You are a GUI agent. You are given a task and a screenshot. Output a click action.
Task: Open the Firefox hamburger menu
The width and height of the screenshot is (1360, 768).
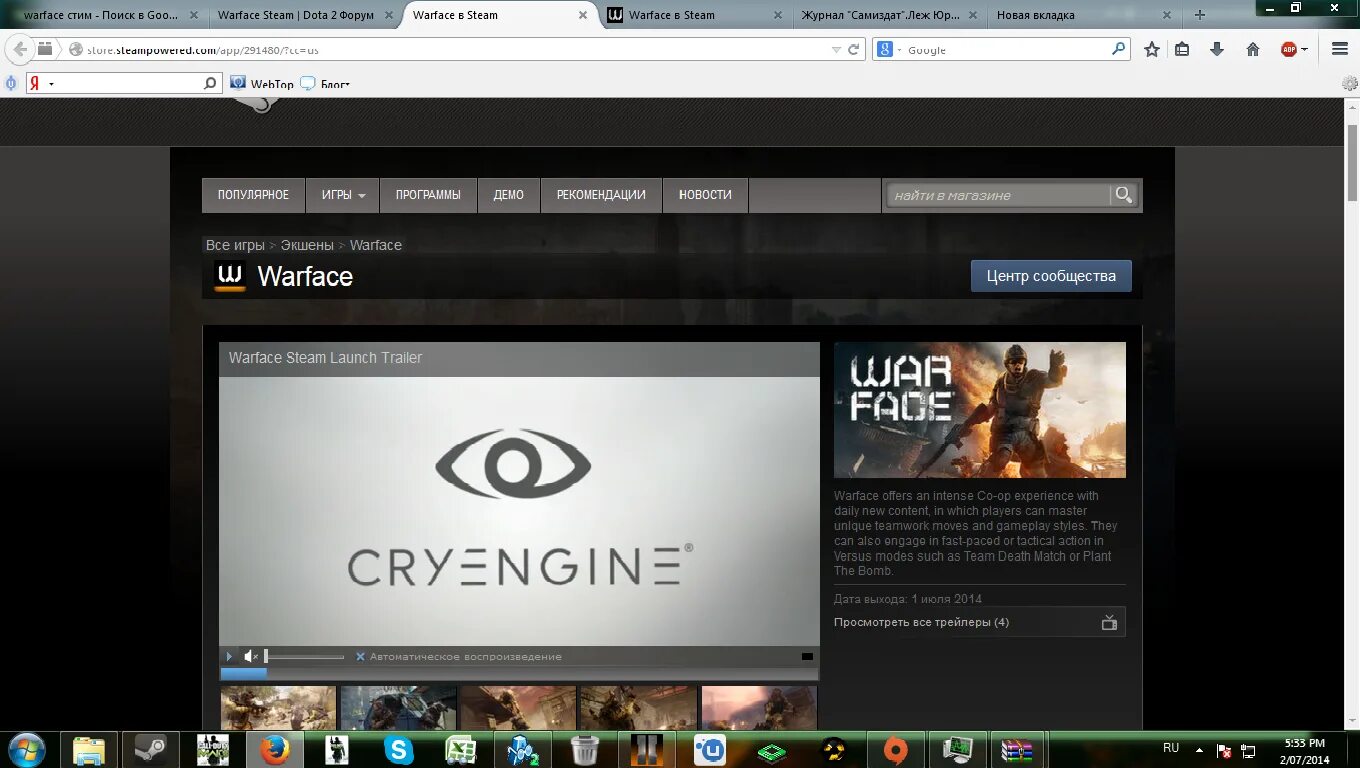click(1340, 49)
